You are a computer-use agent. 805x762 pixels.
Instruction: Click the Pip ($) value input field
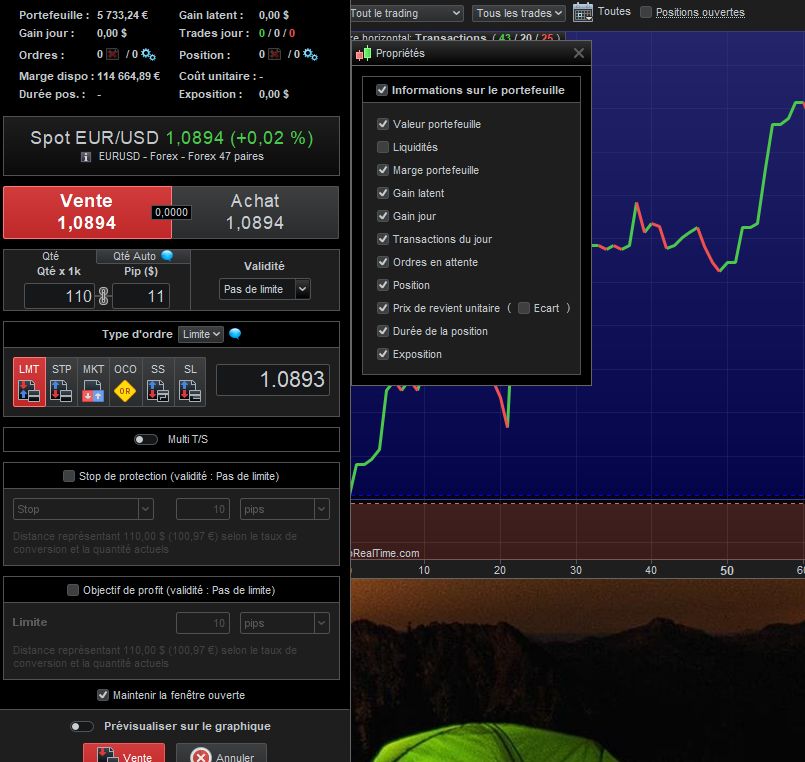point(141,296)
